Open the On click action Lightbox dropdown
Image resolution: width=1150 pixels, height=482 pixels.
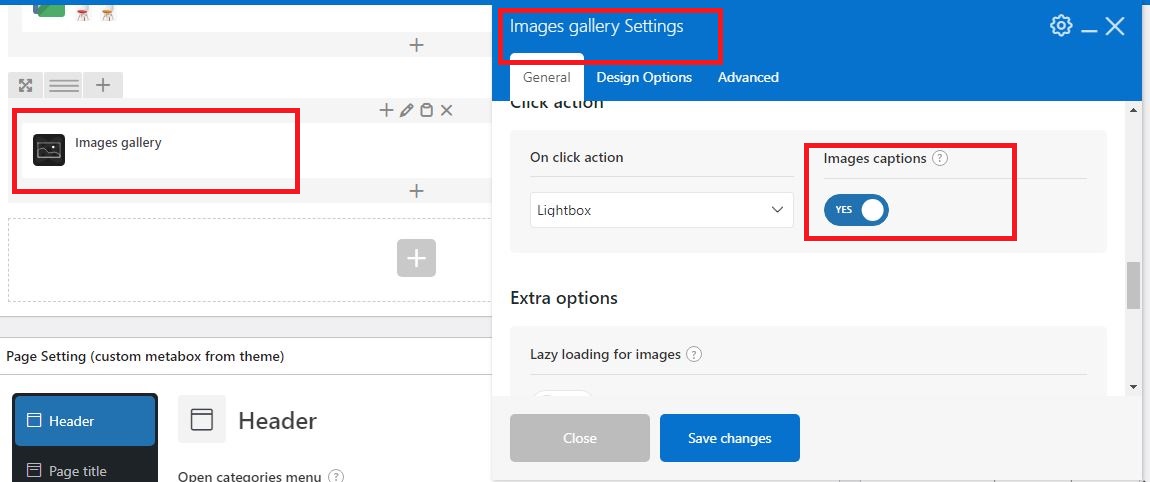click(662, 210)
